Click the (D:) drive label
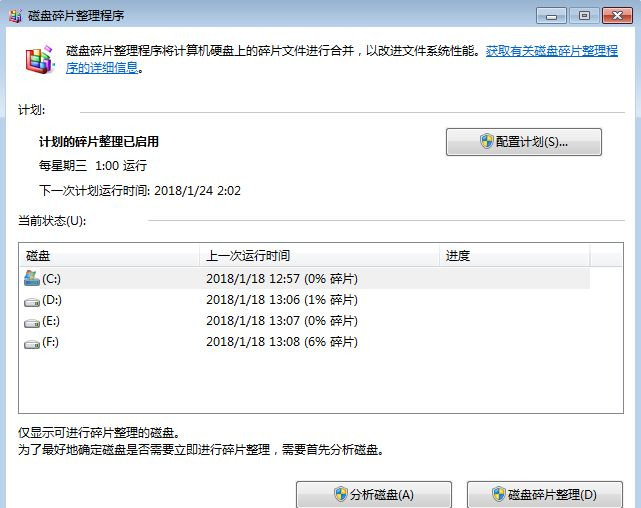Screen dimensions: 641x508 coord(52,300)
